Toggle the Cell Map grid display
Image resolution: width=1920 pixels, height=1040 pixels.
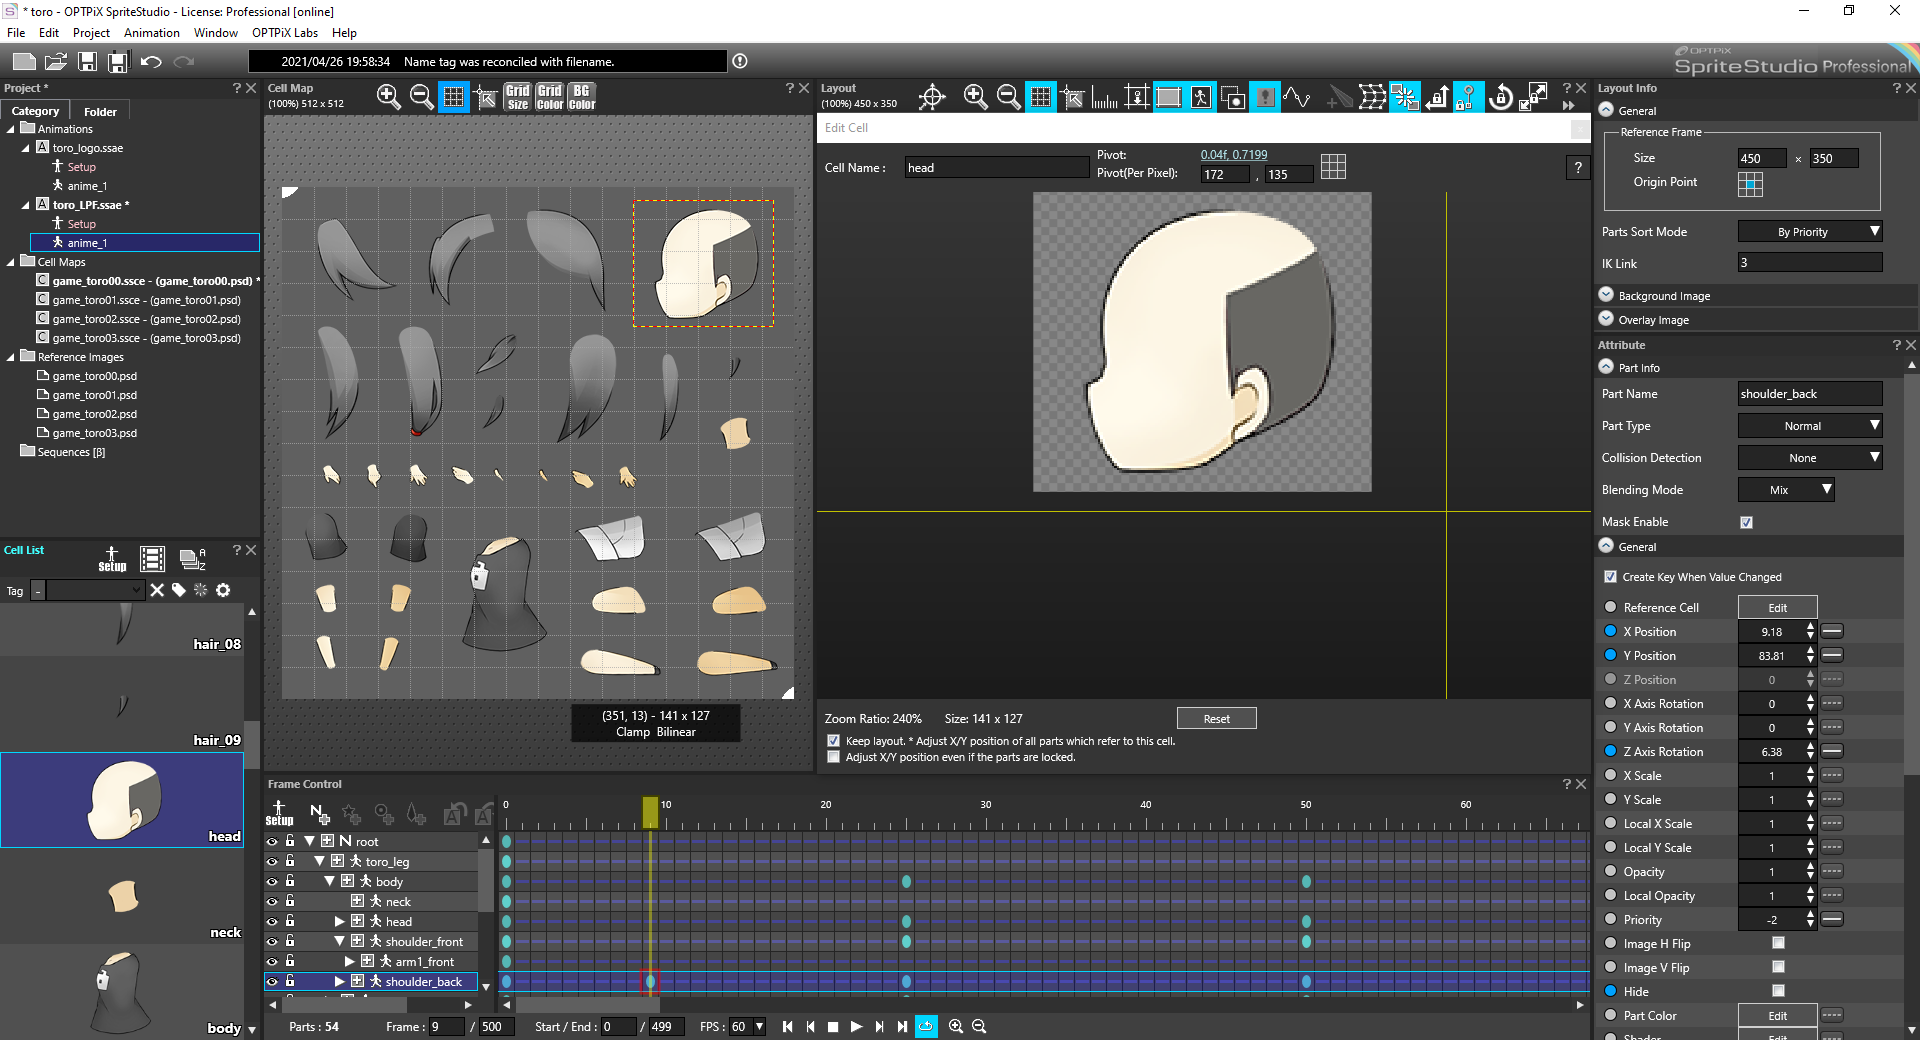click(454, 97)
